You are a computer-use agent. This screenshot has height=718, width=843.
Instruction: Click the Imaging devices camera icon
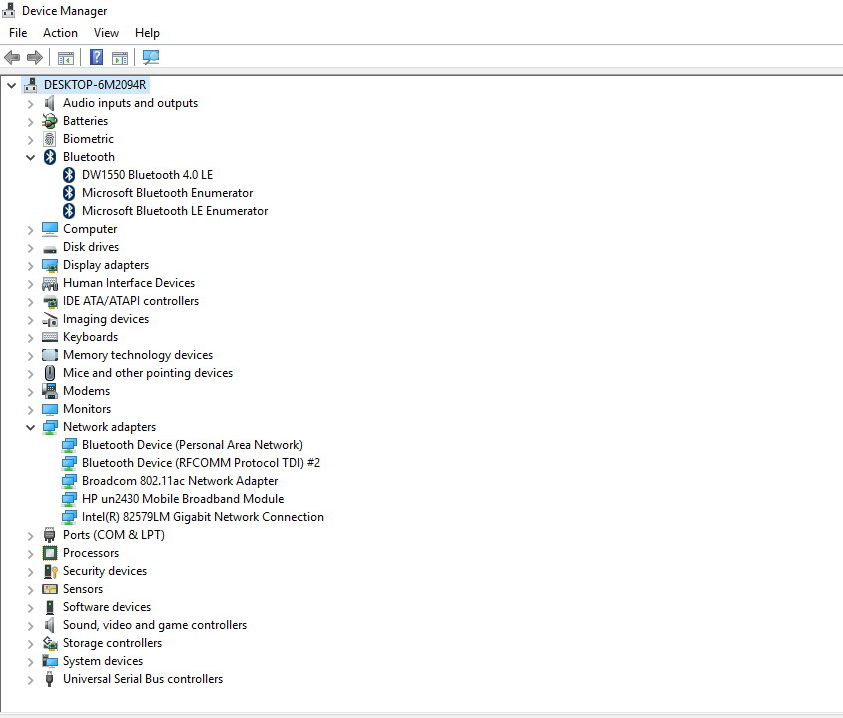point(49,319)
